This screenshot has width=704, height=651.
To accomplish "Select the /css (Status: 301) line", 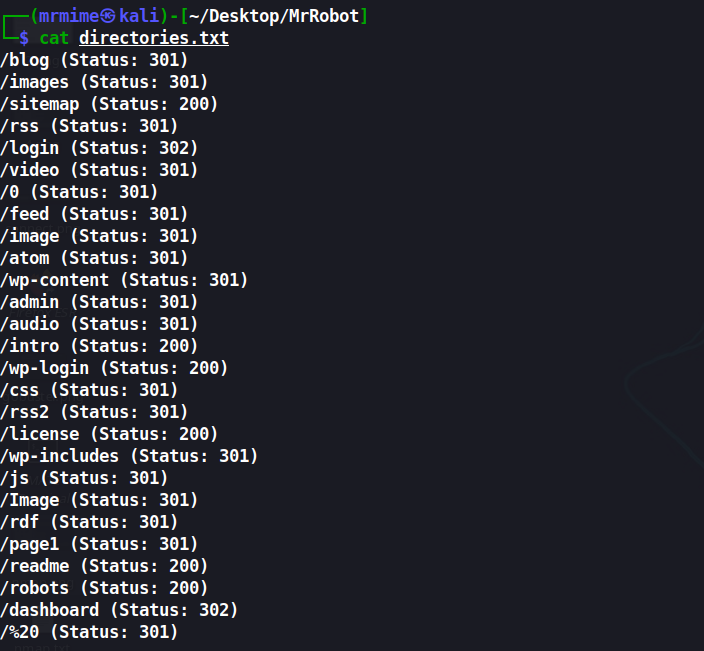I will [89, 390].
